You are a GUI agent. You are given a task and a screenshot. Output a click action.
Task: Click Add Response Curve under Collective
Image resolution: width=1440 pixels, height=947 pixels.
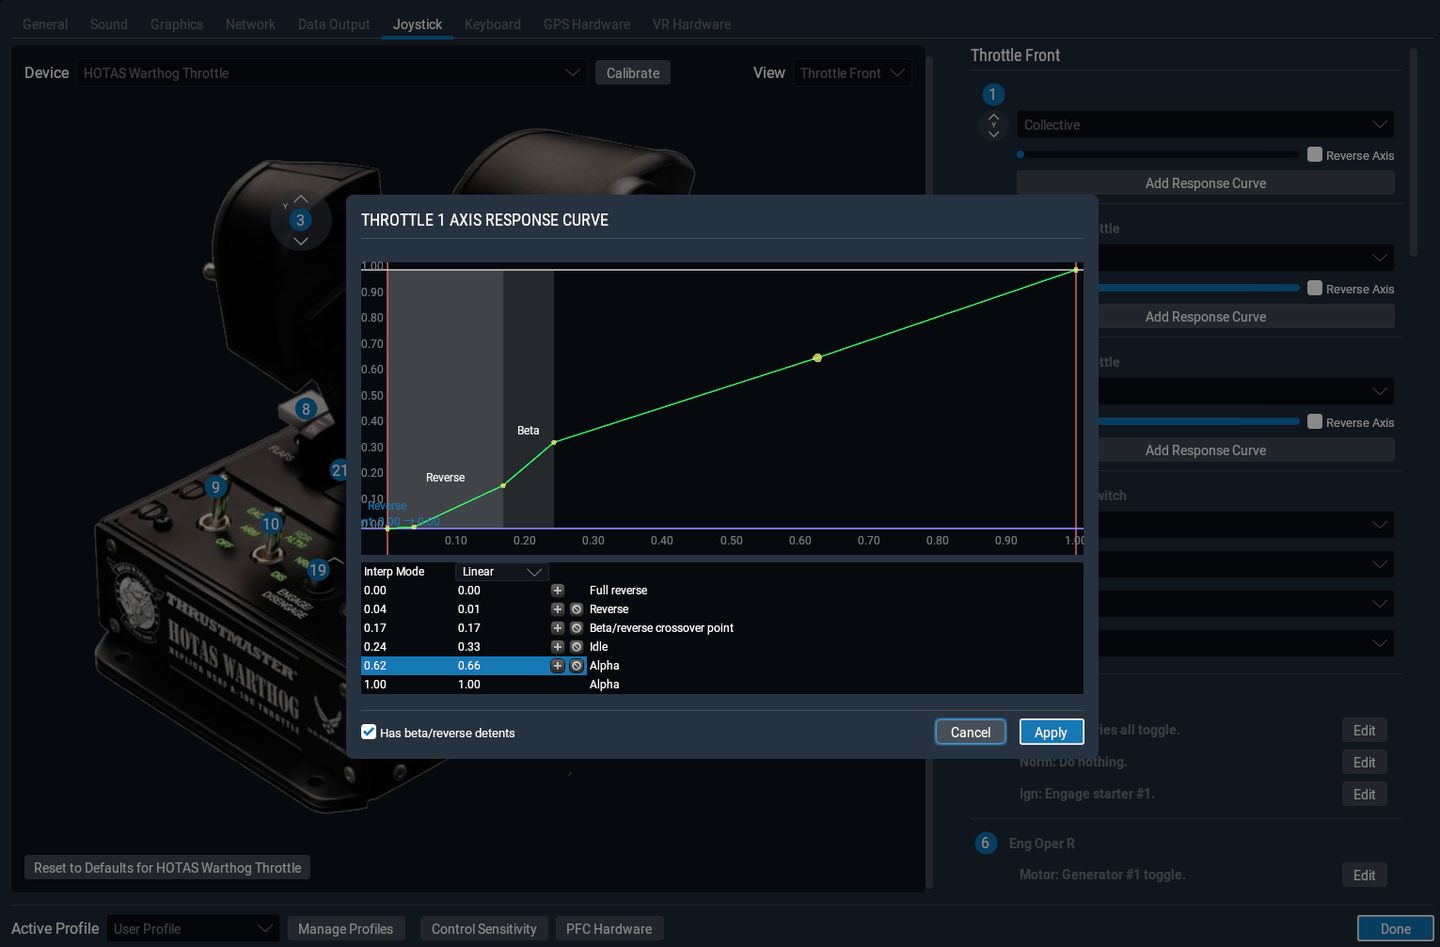(1205, 183)
